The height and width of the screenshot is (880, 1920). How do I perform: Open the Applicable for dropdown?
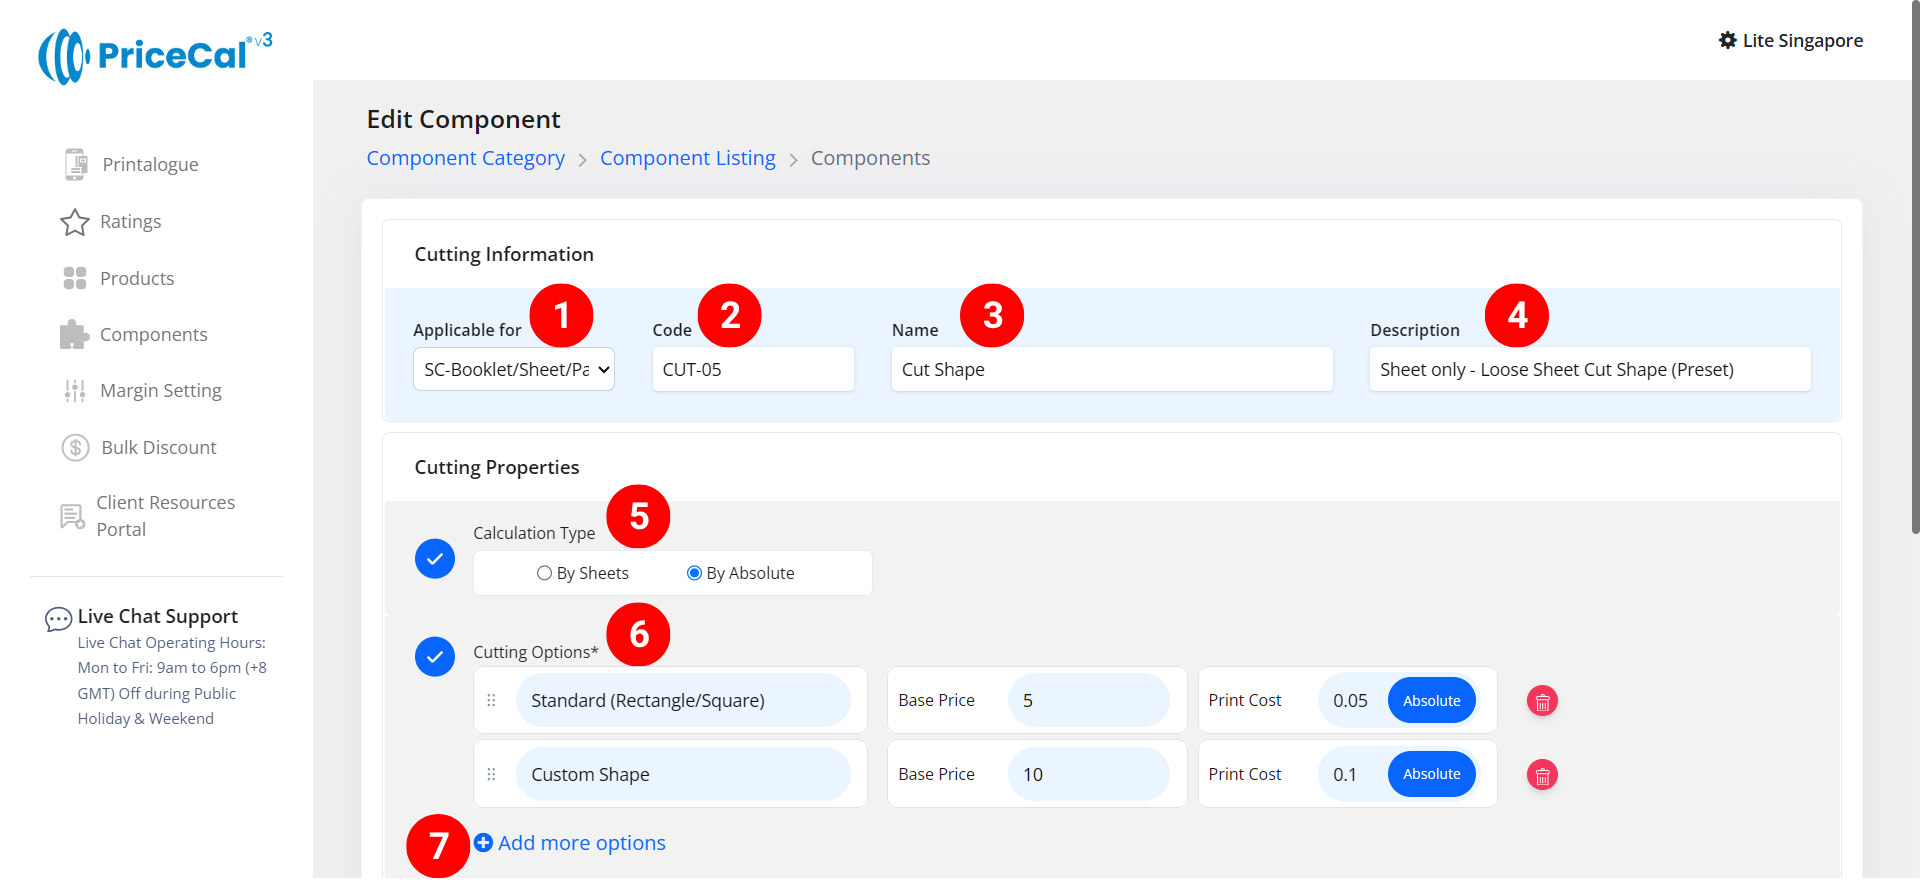[x=513, y=369]
